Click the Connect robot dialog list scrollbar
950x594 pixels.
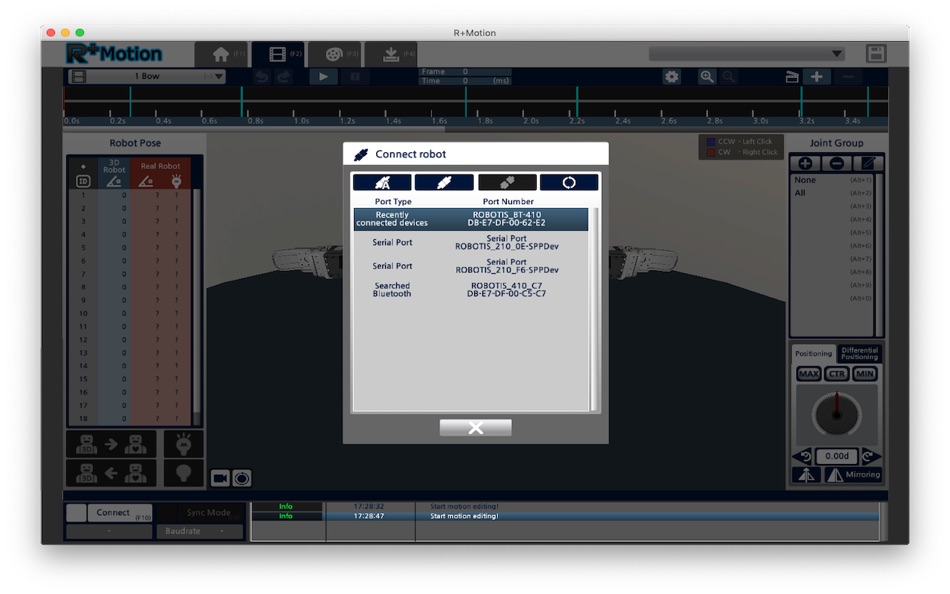tap(594, 309)
